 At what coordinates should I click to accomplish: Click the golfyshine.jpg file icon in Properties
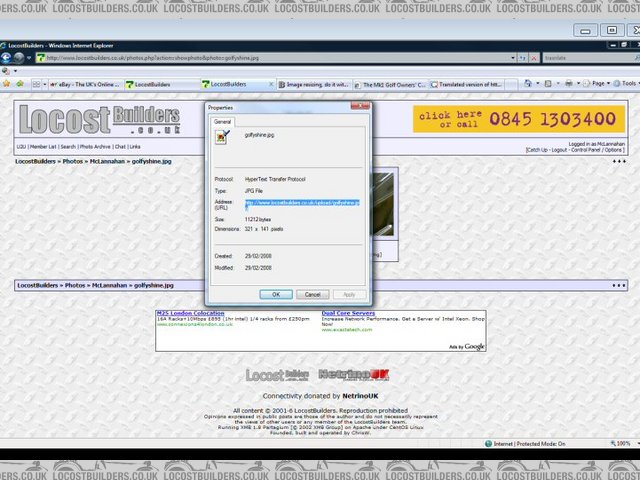click(x=224, y=136)
